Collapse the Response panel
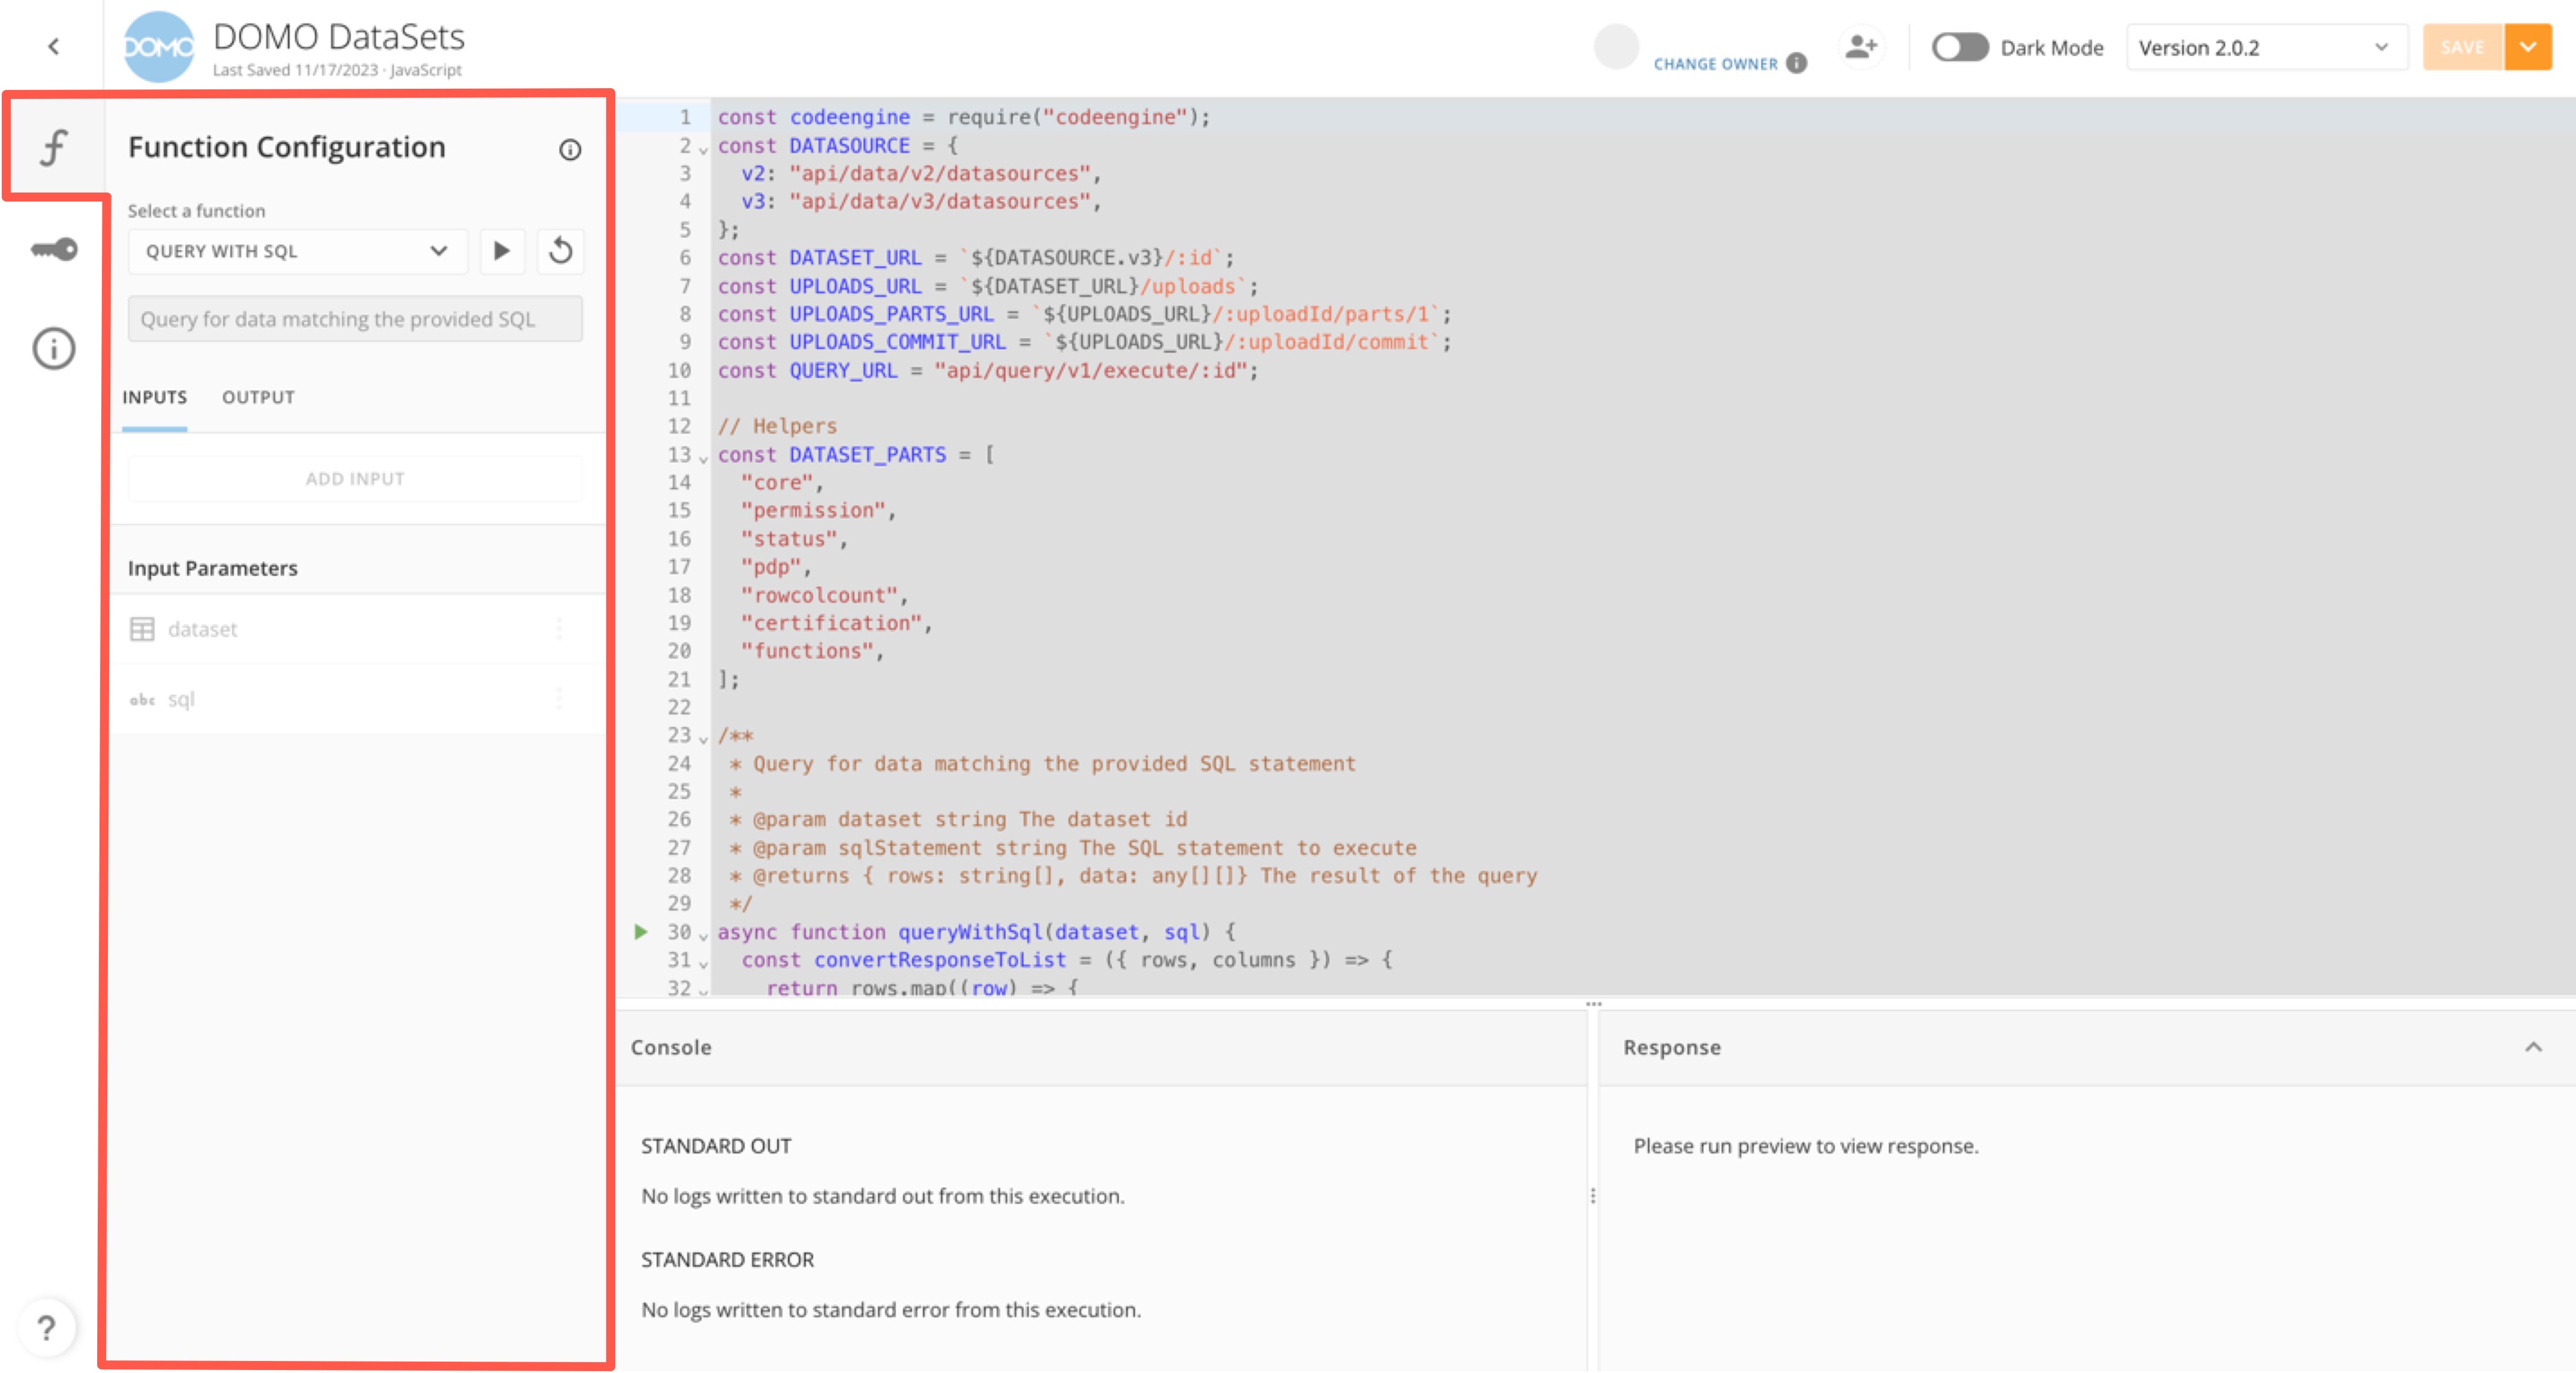This screenshot has width=2576, height=1373. pyautogui.click(x=2533, y=1047)
